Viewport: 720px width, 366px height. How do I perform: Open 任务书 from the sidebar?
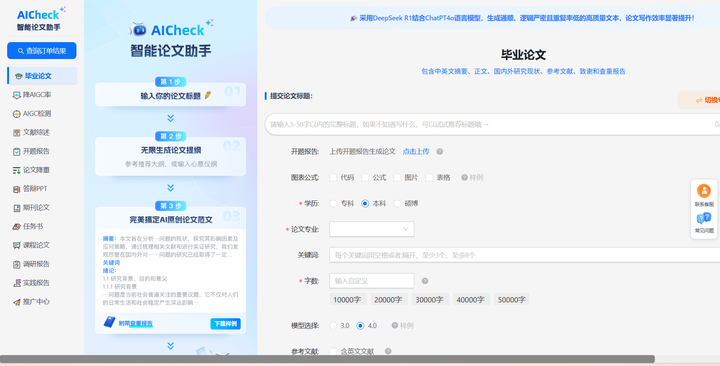[x=28, y=226]
